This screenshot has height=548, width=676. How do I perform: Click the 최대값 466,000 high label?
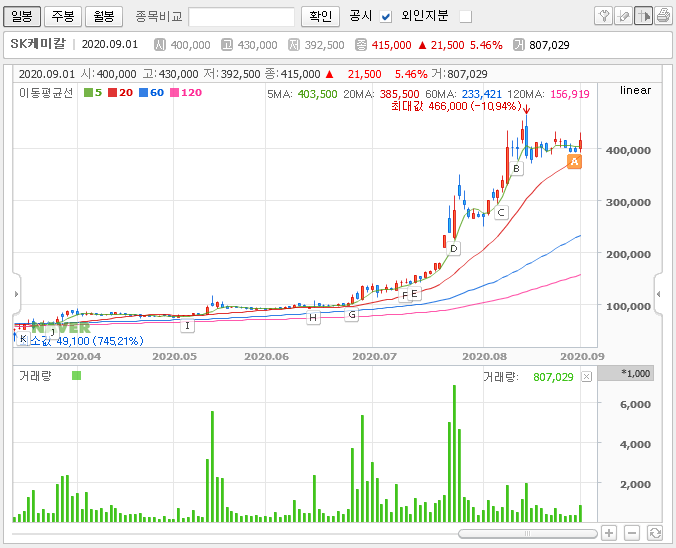click(x=456, y=106)
